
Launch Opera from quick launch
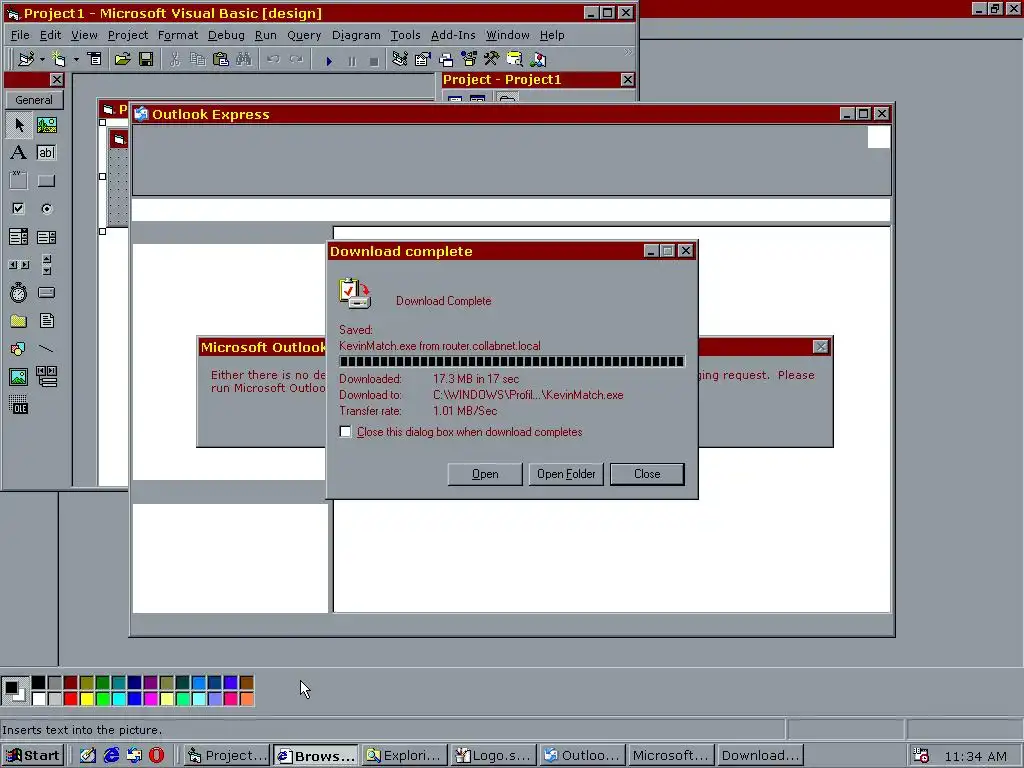tap(157, 756)
